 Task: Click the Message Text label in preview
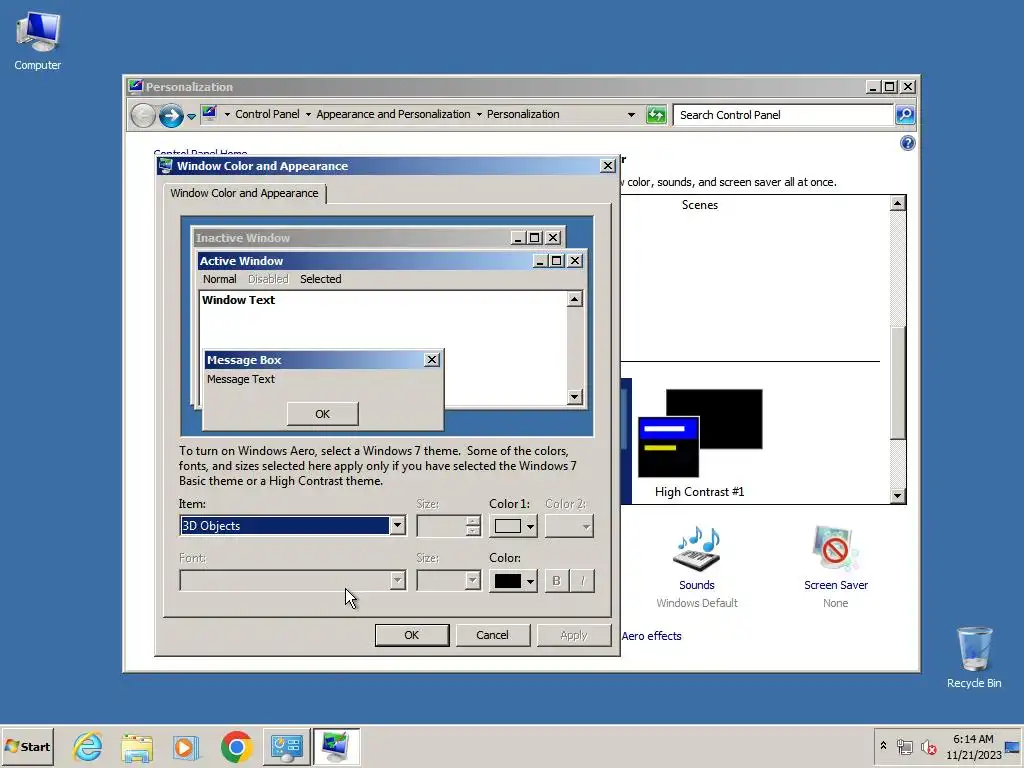[240, 379]
